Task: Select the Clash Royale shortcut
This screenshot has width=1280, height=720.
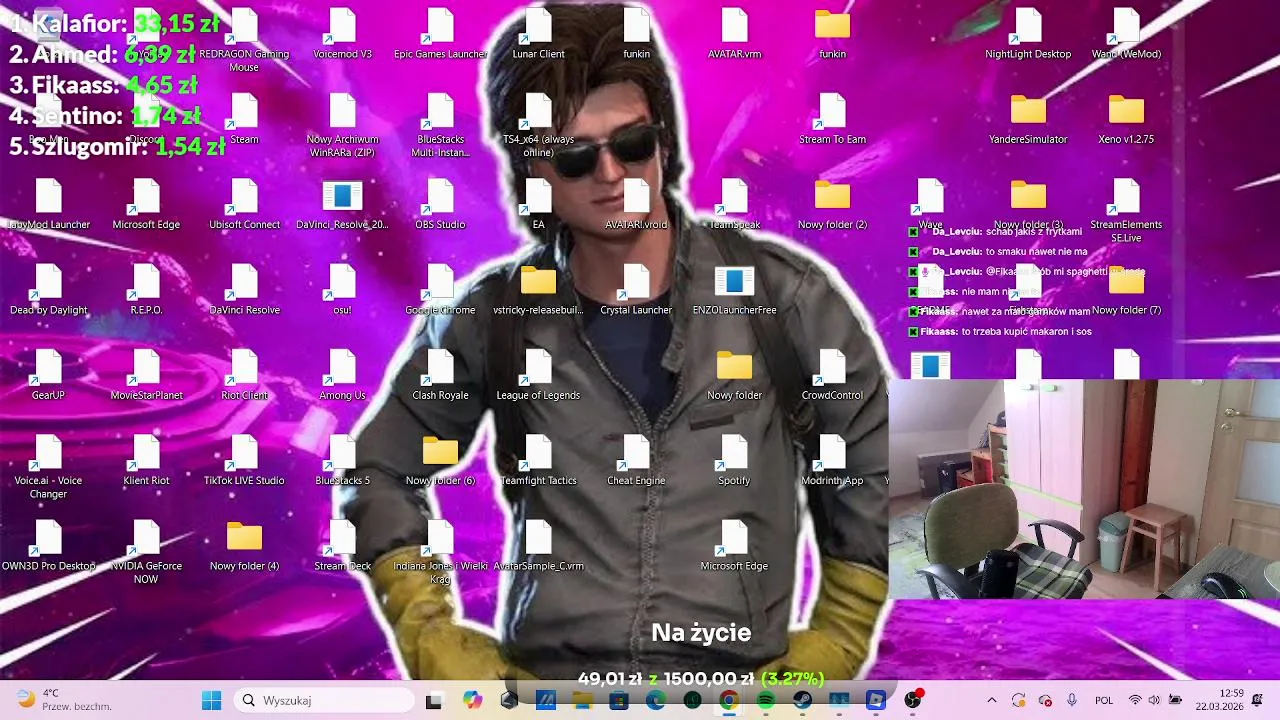Action: tap(440, 374)
